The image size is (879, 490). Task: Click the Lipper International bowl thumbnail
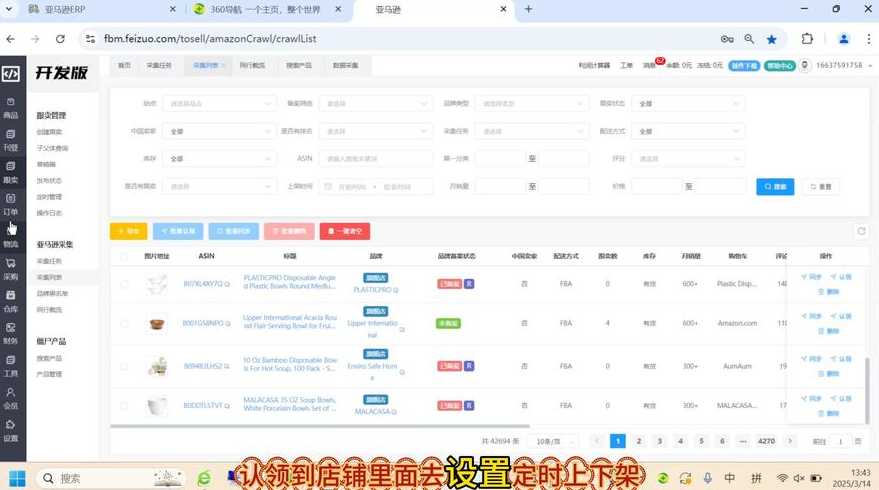point(157,323)
